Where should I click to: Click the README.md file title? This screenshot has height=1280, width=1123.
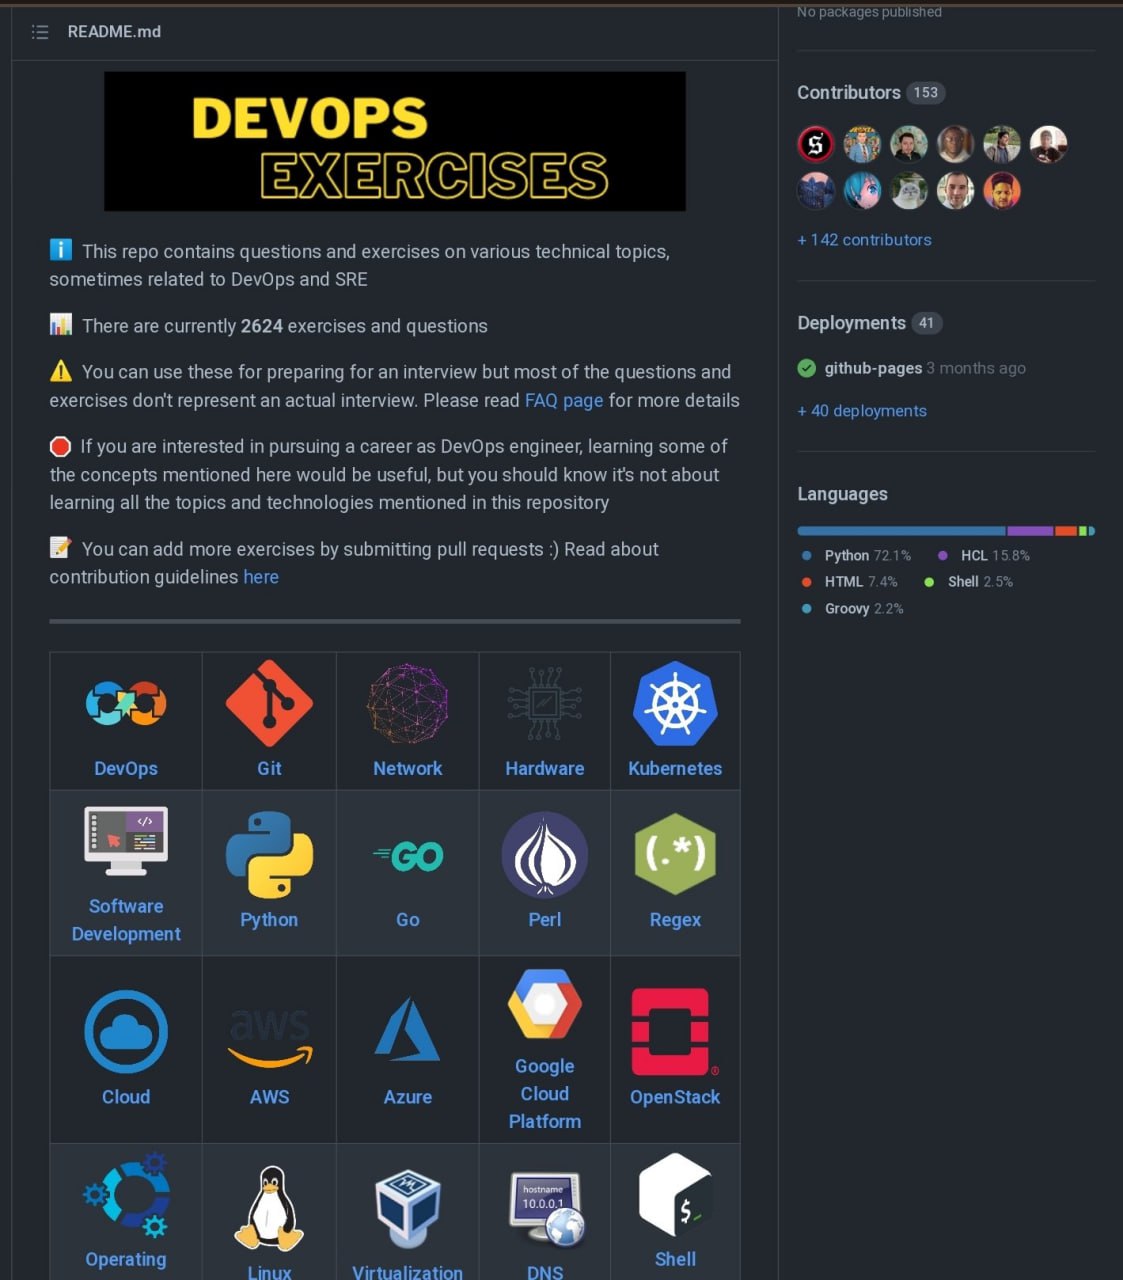tap(114, 32)
